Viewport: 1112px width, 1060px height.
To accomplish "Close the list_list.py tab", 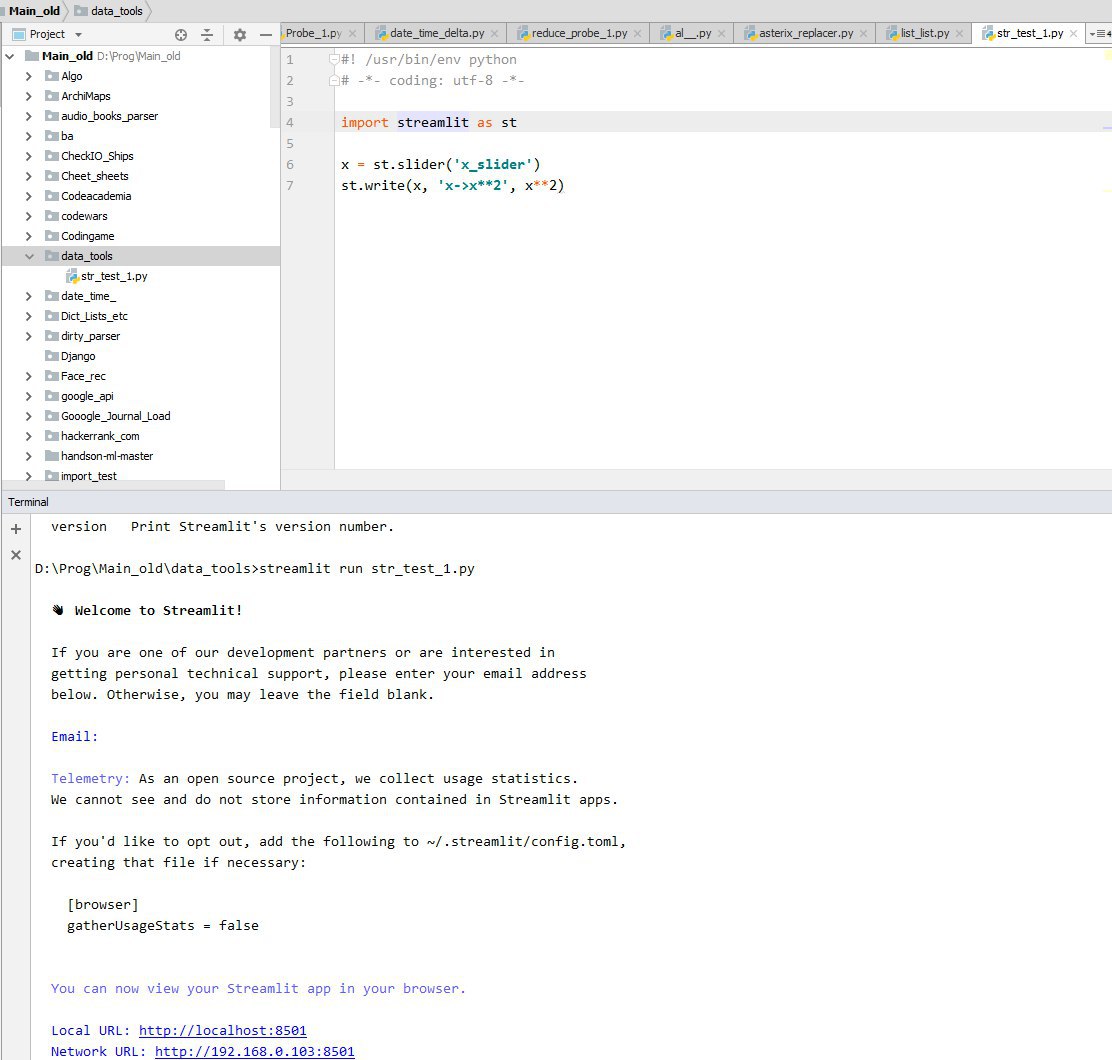I will (x=960, y=33).
